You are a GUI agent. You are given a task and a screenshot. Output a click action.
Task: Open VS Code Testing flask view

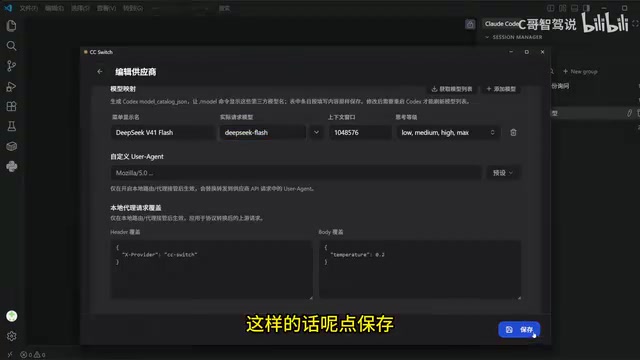[11, 127]
